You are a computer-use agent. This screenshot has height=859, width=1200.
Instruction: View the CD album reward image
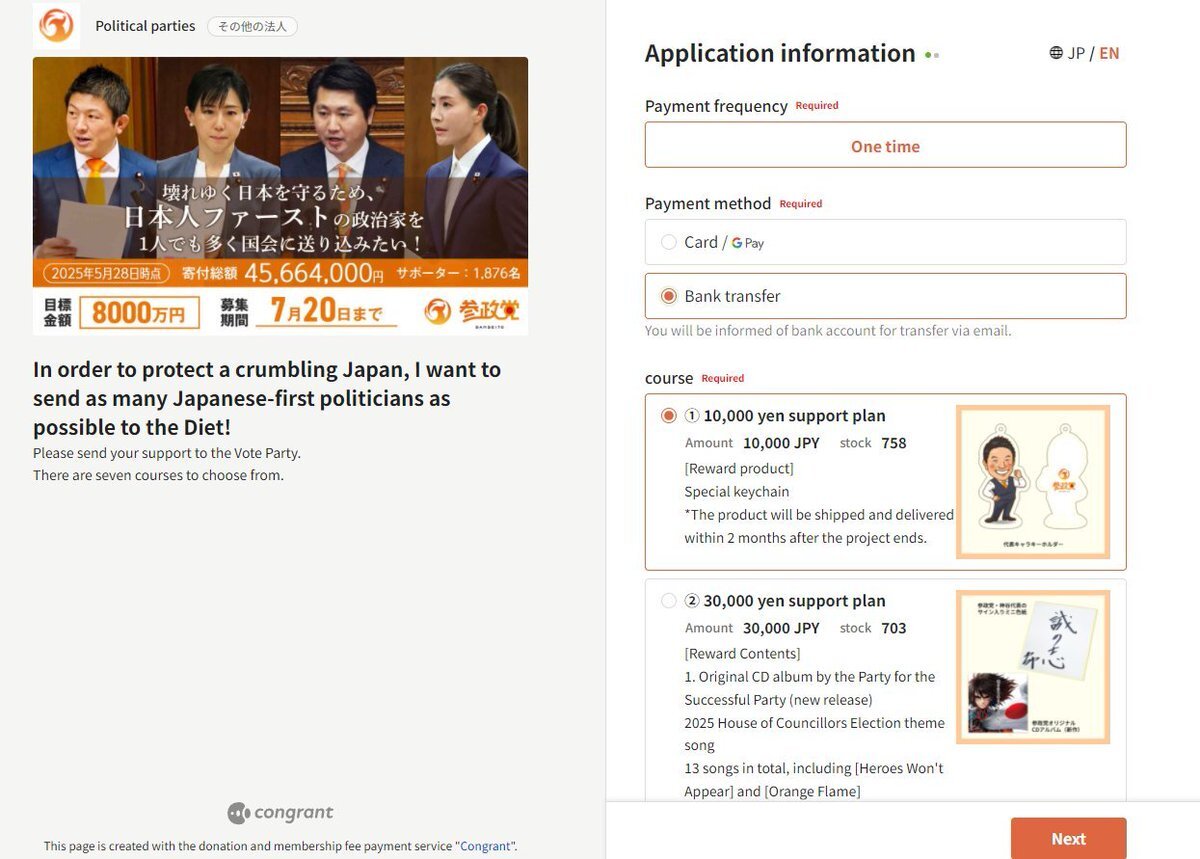tap(1033, 667)
